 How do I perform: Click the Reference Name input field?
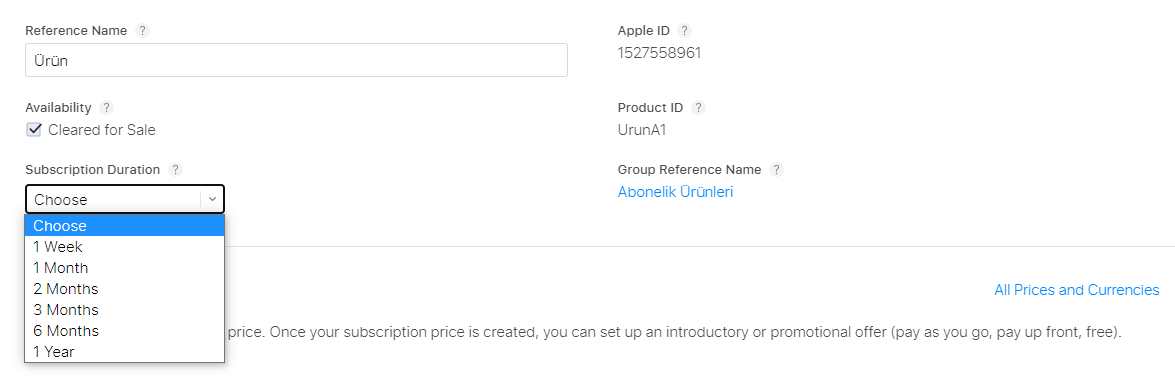point(296,60)
